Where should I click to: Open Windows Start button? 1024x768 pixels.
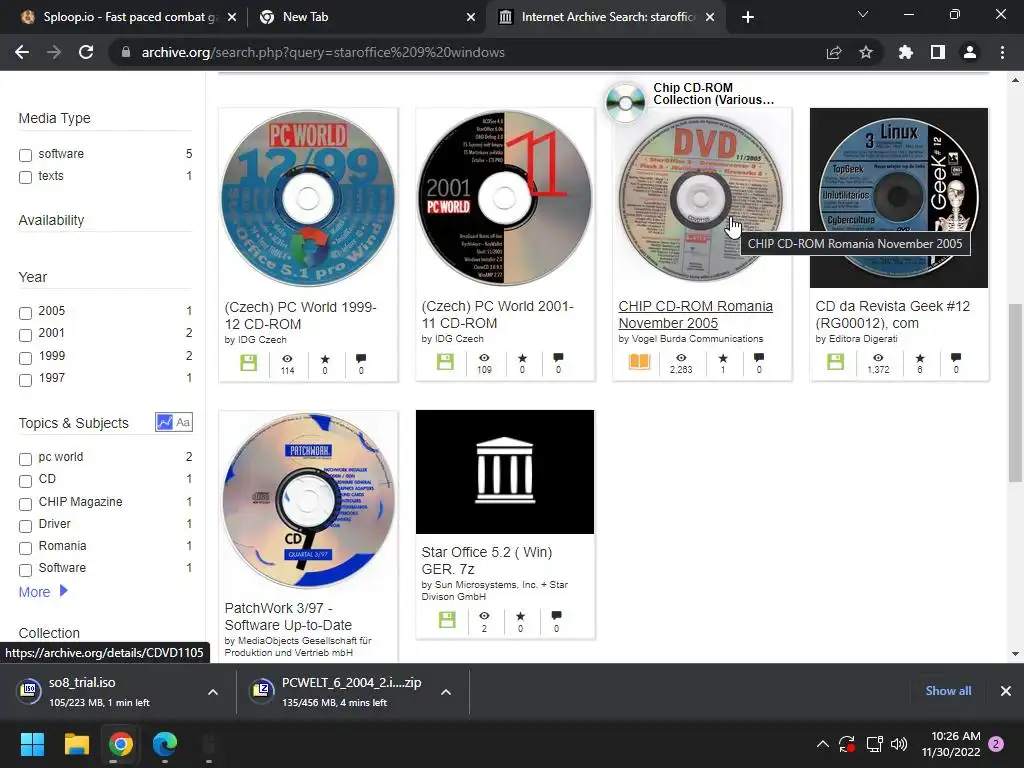[32, 744]
